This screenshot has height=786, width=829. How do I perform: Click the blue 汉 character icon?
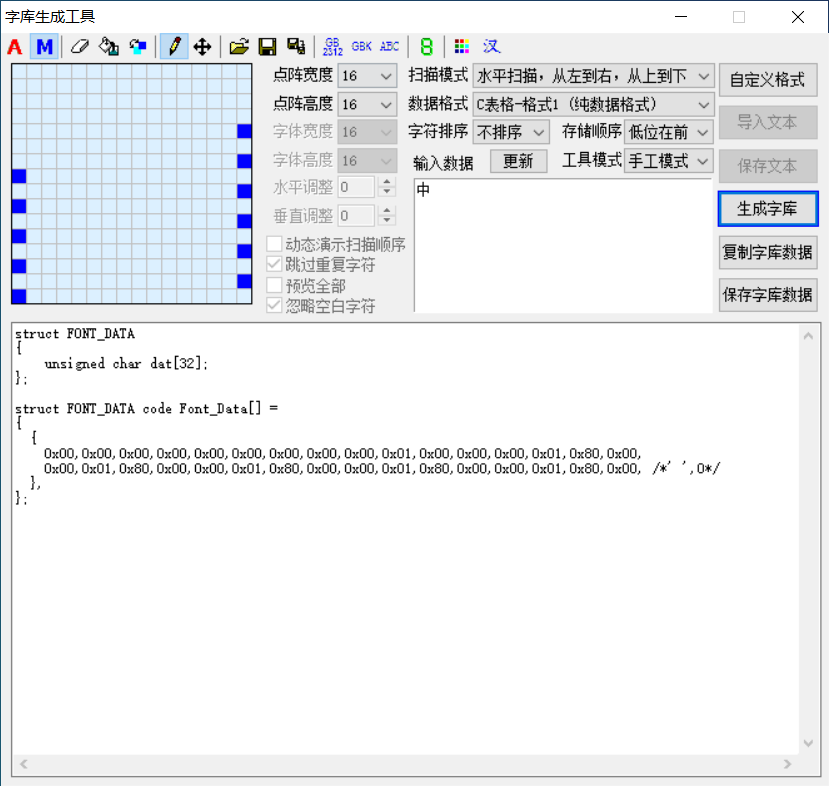tap(491, 47)
